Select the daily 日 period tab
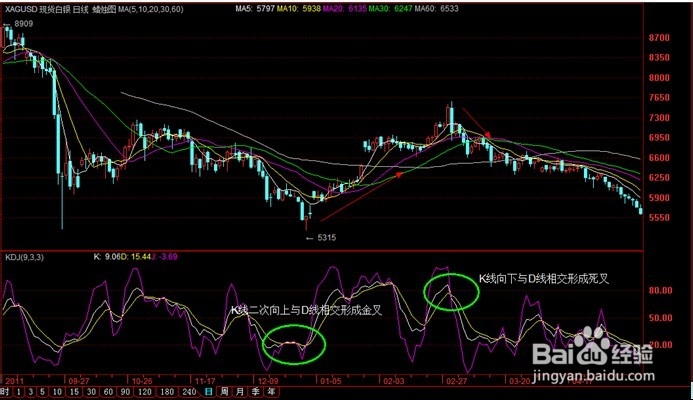The image size is (693, 400). pyautogui.click(x=209, y=392)
